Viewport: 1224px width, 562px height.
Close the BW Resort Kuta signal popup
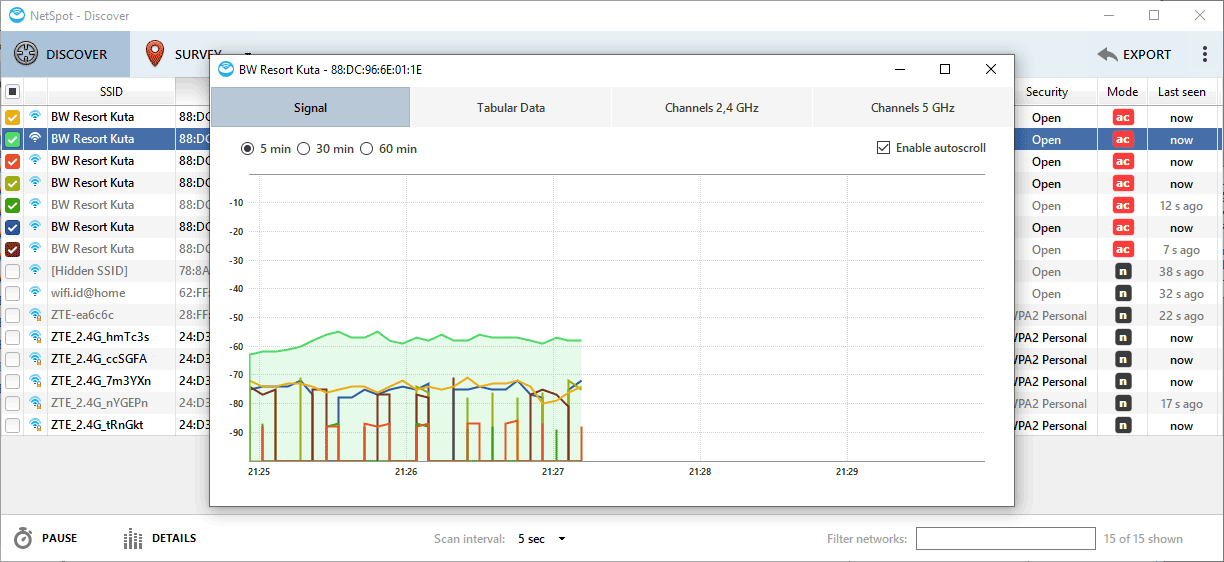[x=991, y=69]
